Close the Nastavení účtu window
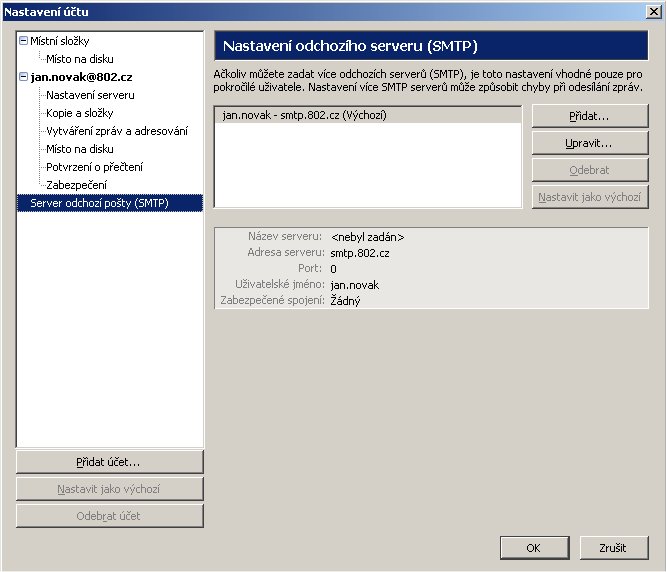The image size is (666, 572). tap(653, 11)
